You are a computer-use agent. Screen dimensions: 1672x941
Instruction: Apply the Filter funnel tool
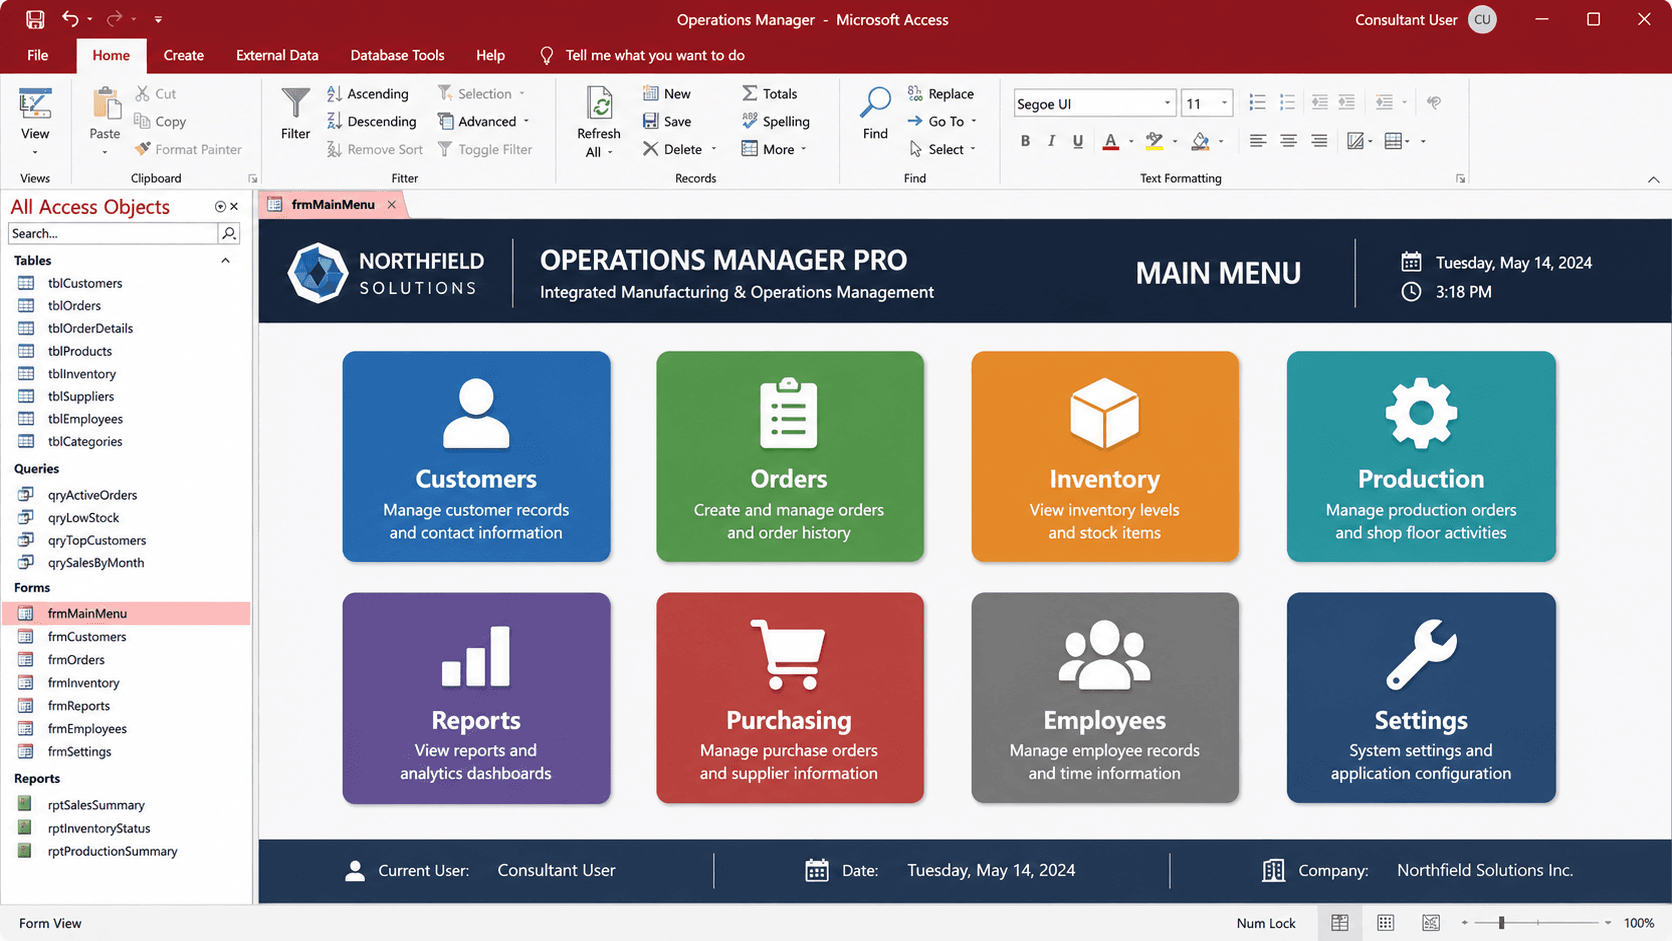coord(295,114)
